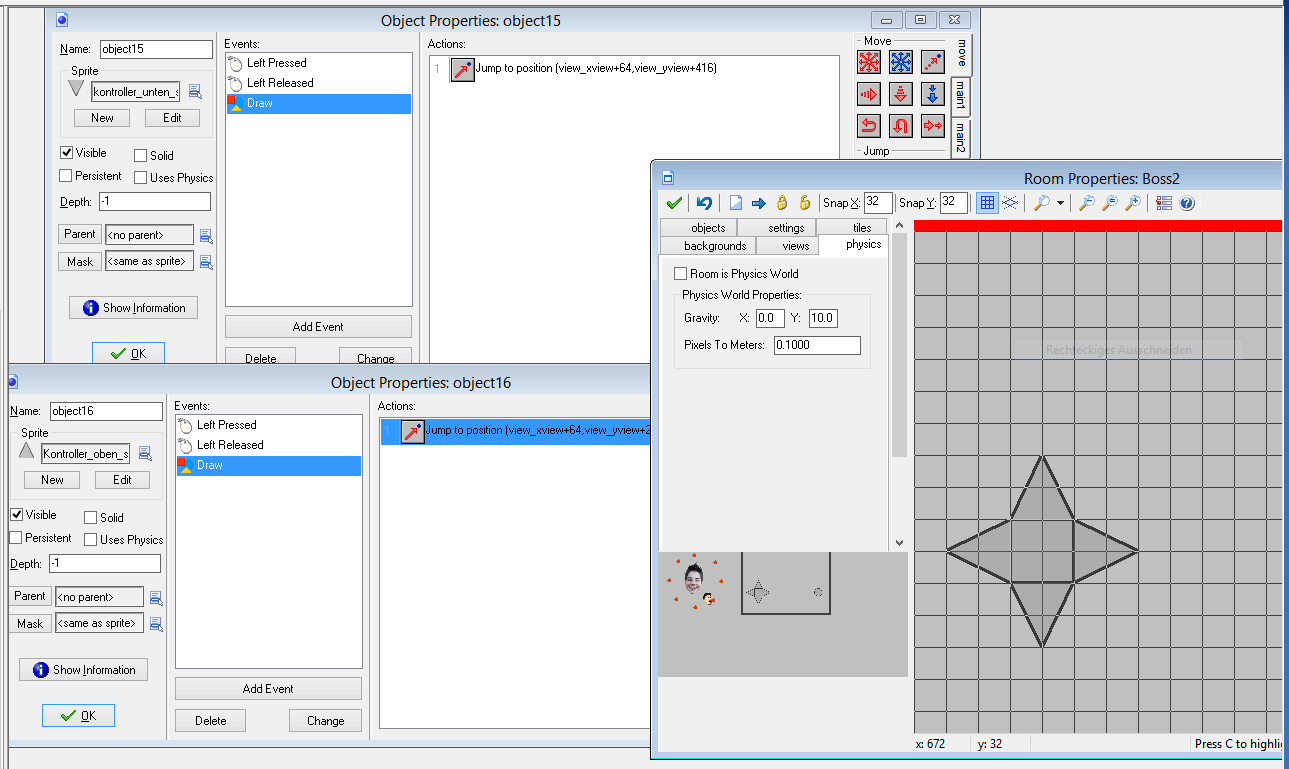Open parent selector menu for object16
This screenshot has width=1289, height=769.
click(x=156, y=598)
